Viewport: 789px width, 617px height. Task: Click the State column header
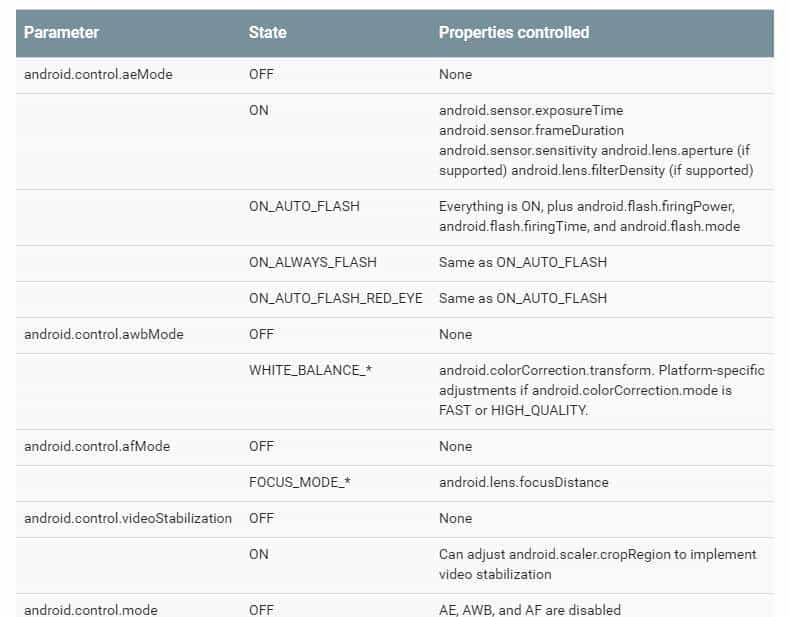[x=267, y=33]
